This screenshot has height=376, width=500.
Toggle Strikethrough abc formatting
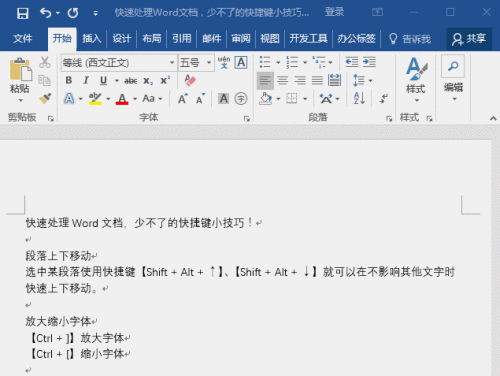131,81
